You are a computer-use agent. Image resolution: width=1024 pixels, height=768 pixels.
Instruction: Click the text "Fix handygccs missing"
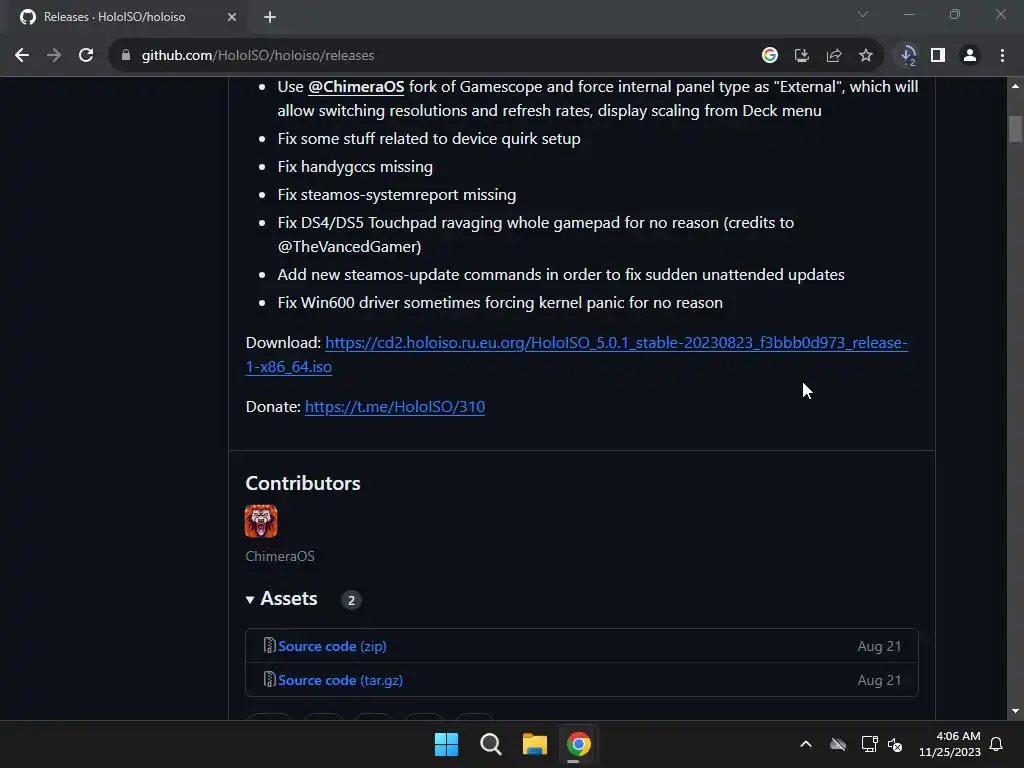355,167
